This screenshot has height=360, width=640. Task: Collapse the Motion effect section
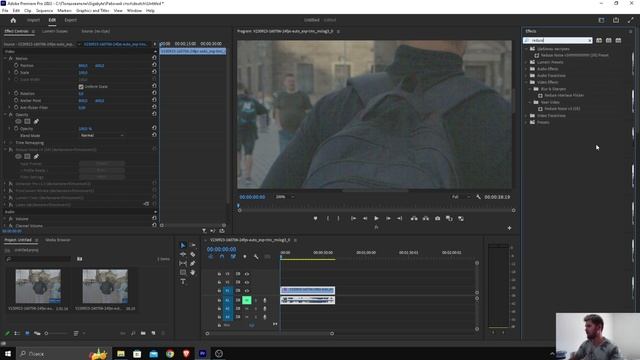[x=6, y=58]
